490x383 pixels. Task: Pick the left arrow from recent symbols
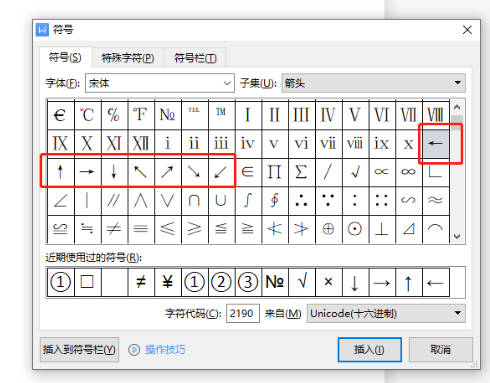click(435, 282)
